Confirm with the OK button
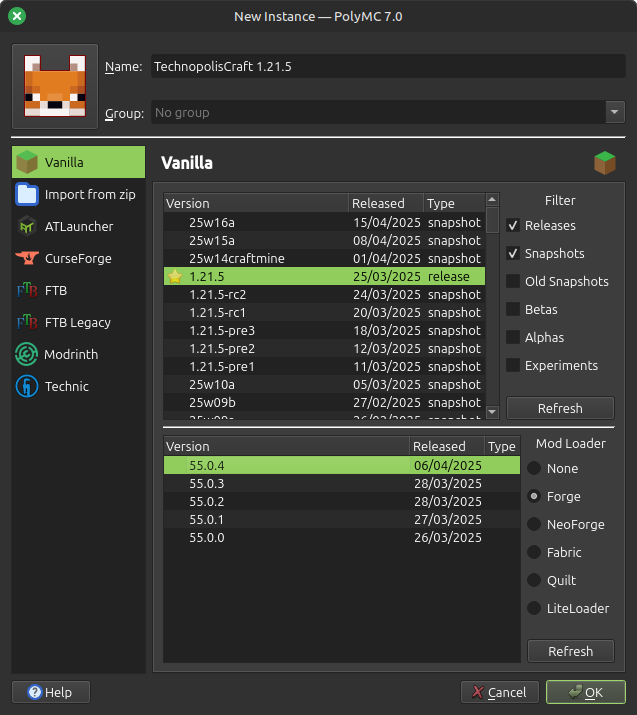Image resolution: width=637 pixels, height=715 pixels. [x=585, y=692]
